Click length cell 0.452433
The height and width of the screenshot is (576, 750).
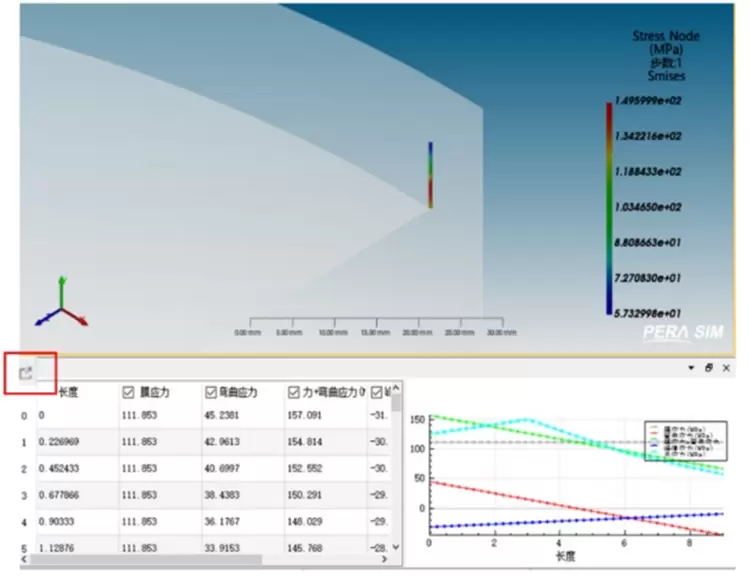(61, 467)
